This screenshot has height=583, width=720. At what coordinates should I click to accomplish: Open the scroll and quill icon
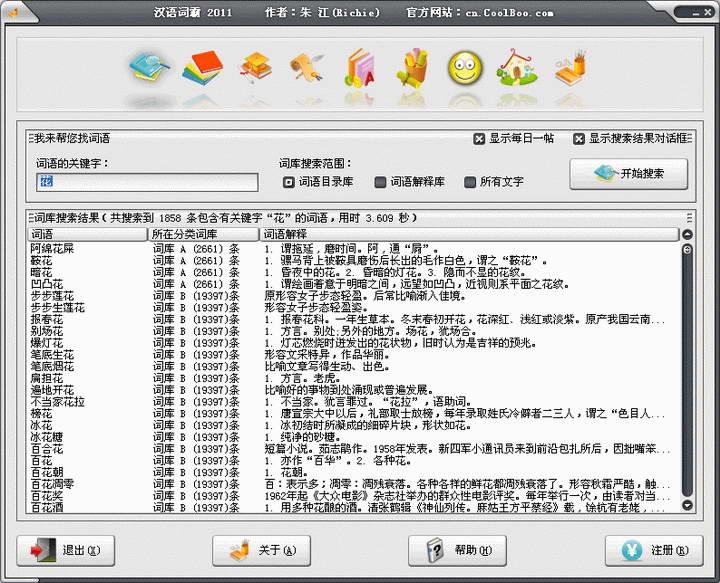pos(307,68)
